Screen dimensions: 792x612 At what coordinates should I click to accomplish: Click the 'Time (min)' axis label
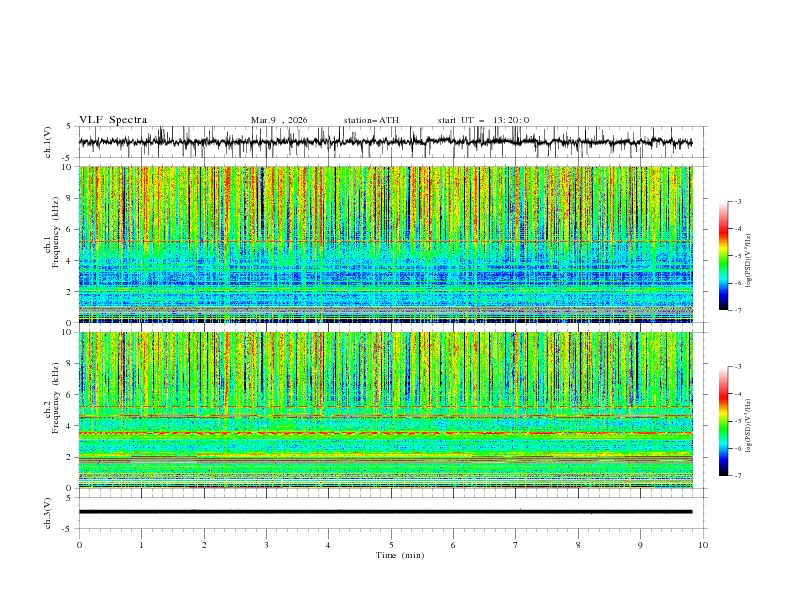(x=400, y=555)
